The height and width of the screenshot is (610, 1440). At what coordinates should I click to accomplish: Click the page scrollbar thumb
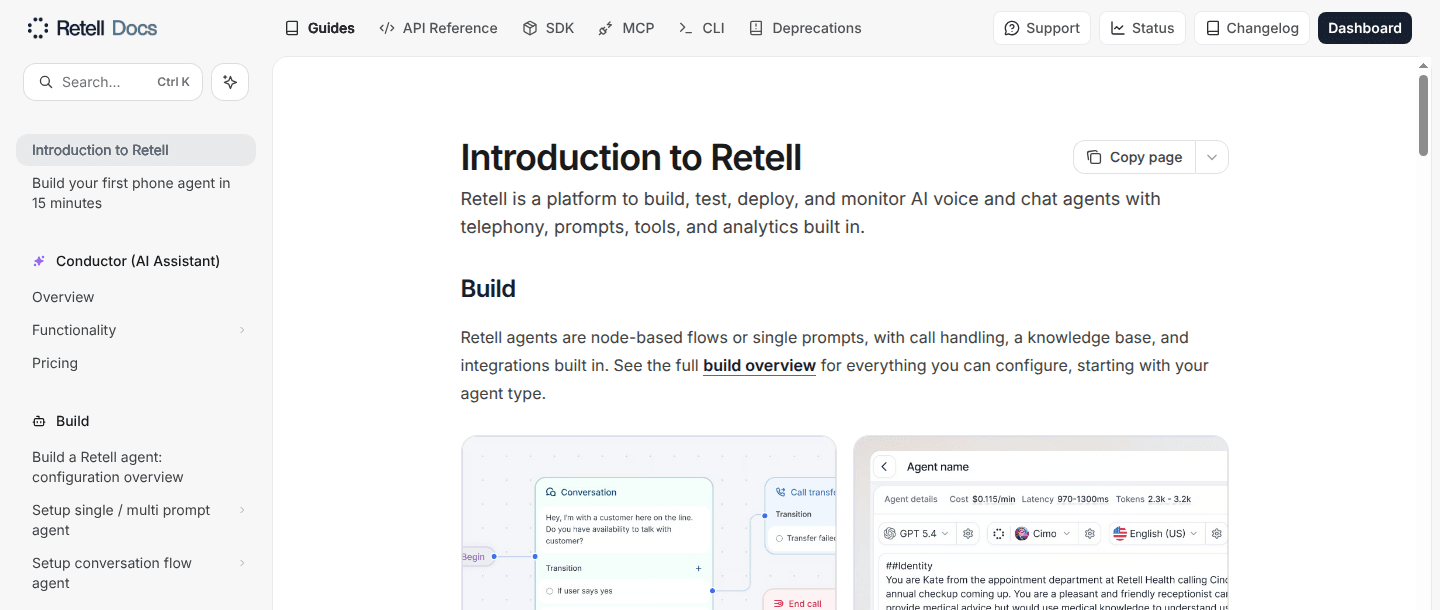tap(1424, 115)
